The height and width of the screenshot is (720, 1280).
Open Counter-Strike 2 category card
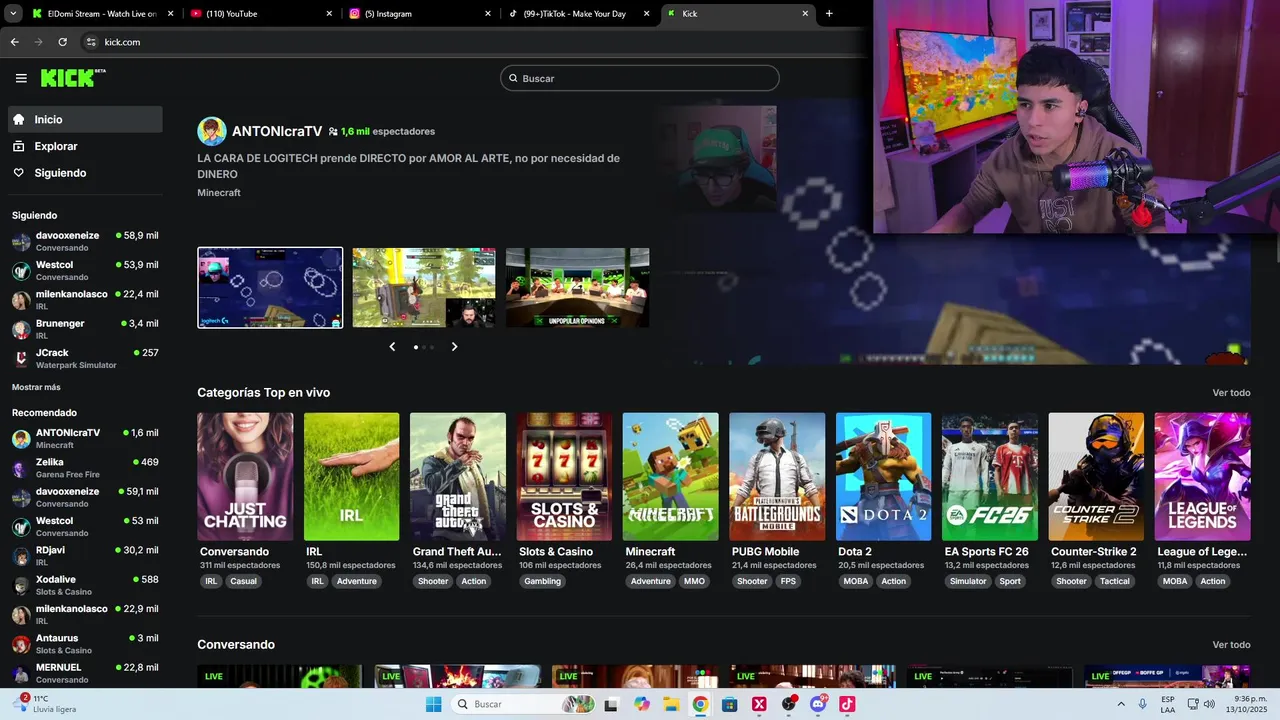(x=1096, y=476)
